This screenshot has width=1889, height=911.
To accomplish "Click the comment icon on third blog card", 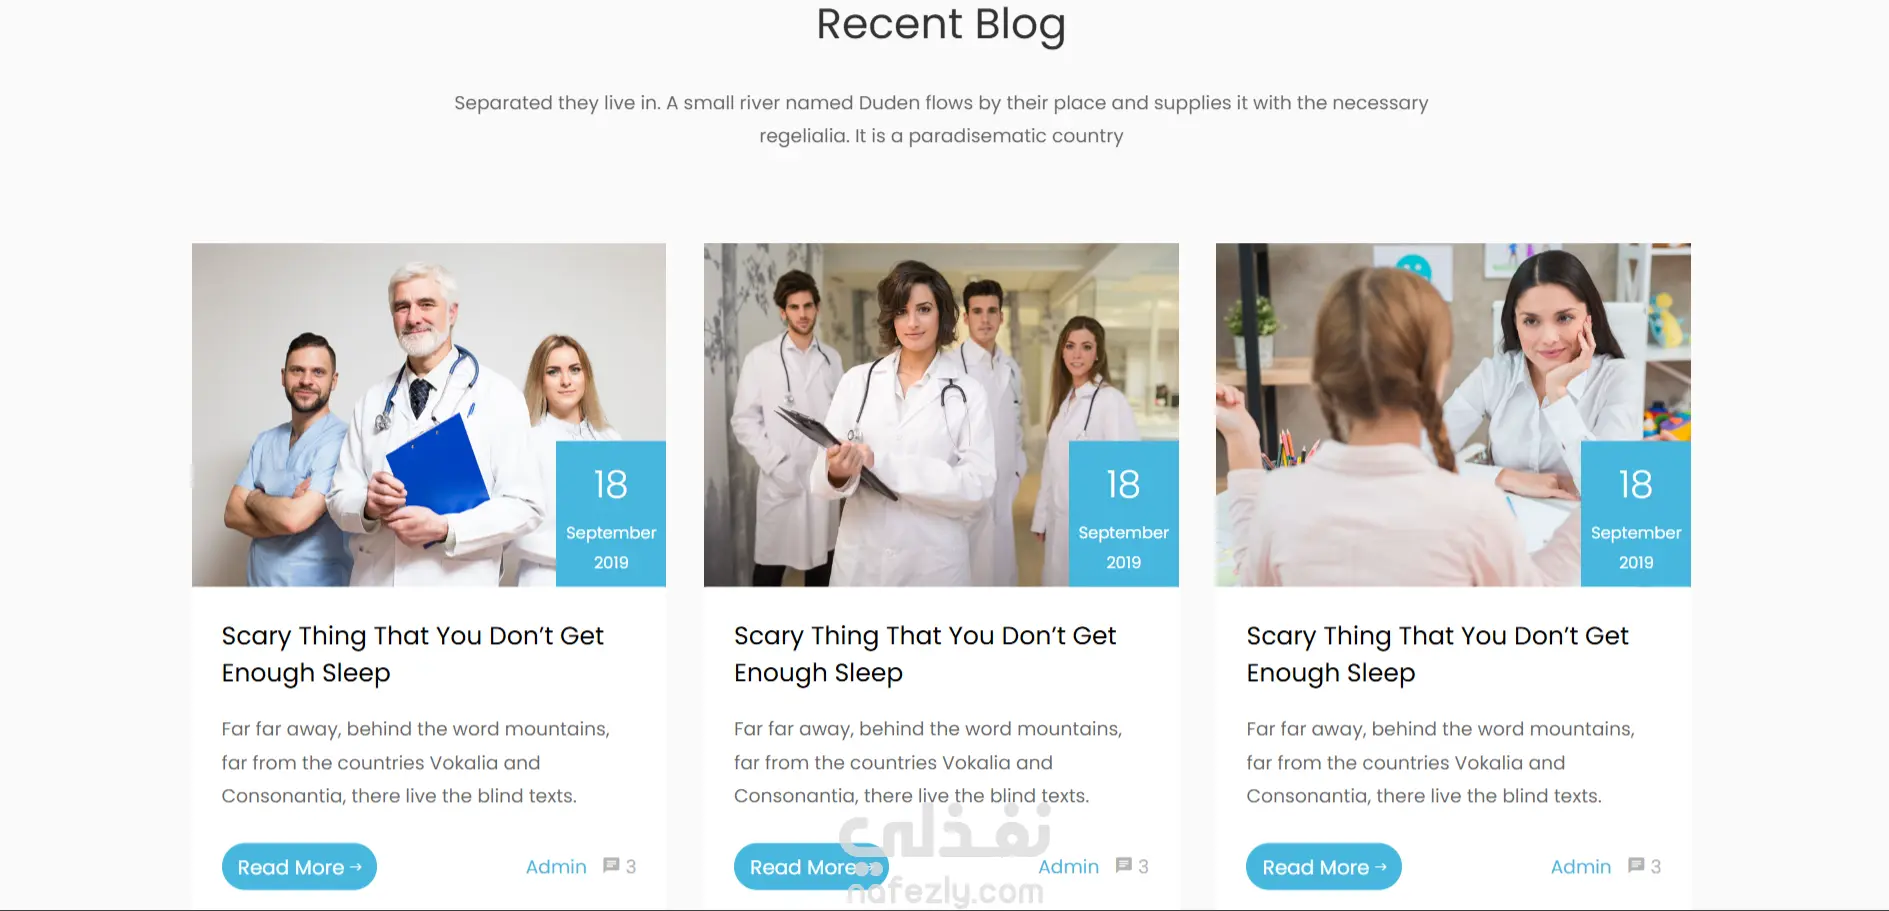I will 1636,865.
